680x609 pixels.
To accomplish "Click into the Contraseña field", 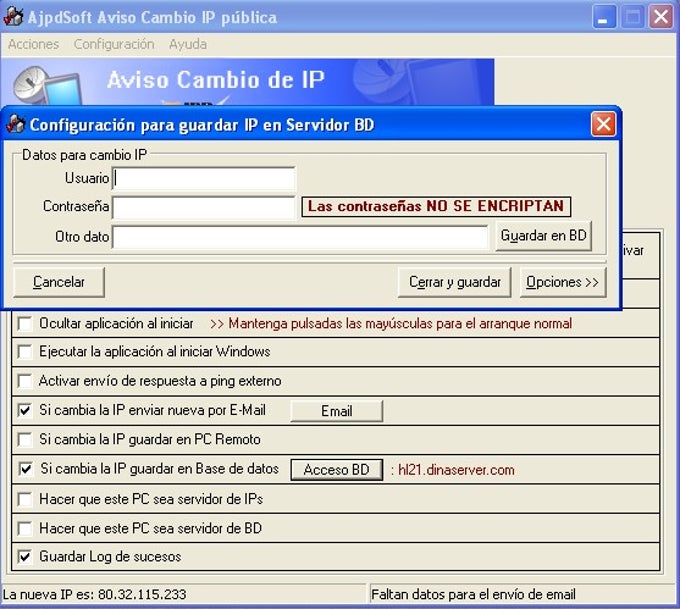I will (204, 207).
